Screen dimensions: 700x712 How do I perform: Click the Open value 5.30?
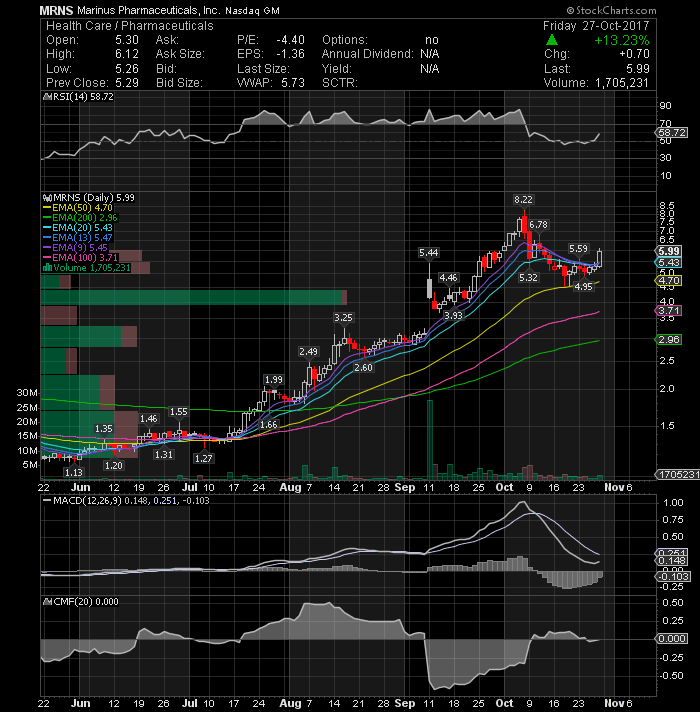coord(127,40)
